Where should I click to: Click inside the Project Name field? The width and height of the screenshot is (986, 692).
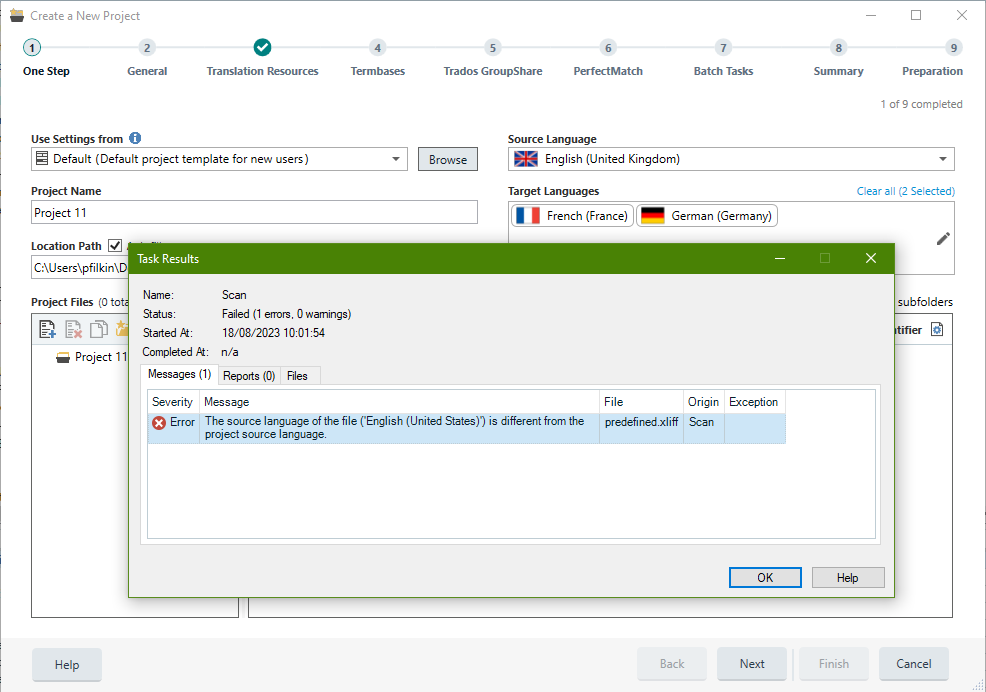254,212
